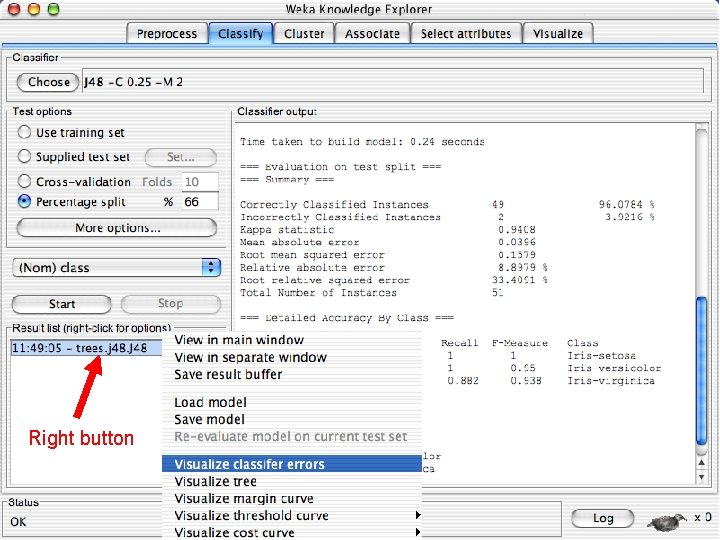Screen dimensions: 720x540
Task: Click 'Iris-virginica' class in output
Action: 611,381
